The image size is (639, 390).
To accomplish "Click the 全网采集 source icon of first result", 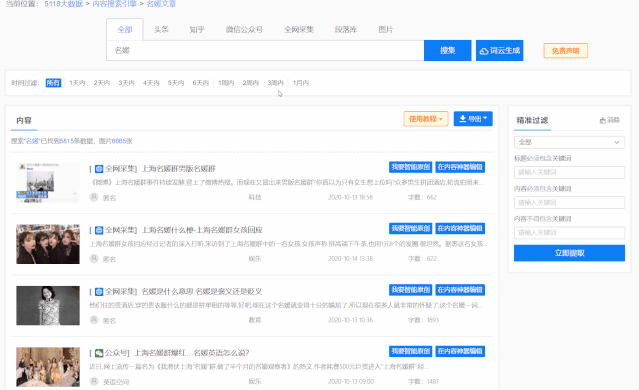I will coord(99,169).
